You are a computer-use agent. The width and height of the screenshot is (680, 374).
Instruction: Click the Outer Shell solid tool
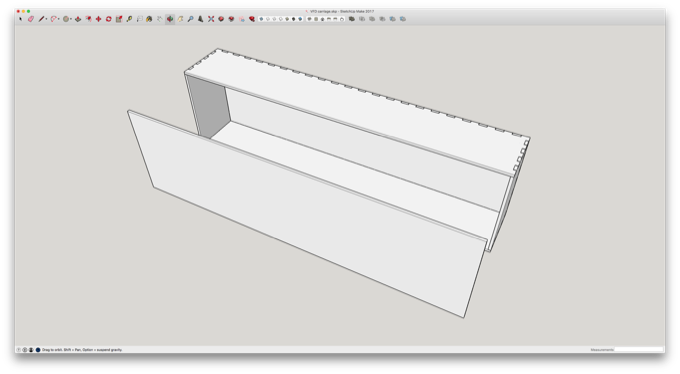[x=352, y=19]
